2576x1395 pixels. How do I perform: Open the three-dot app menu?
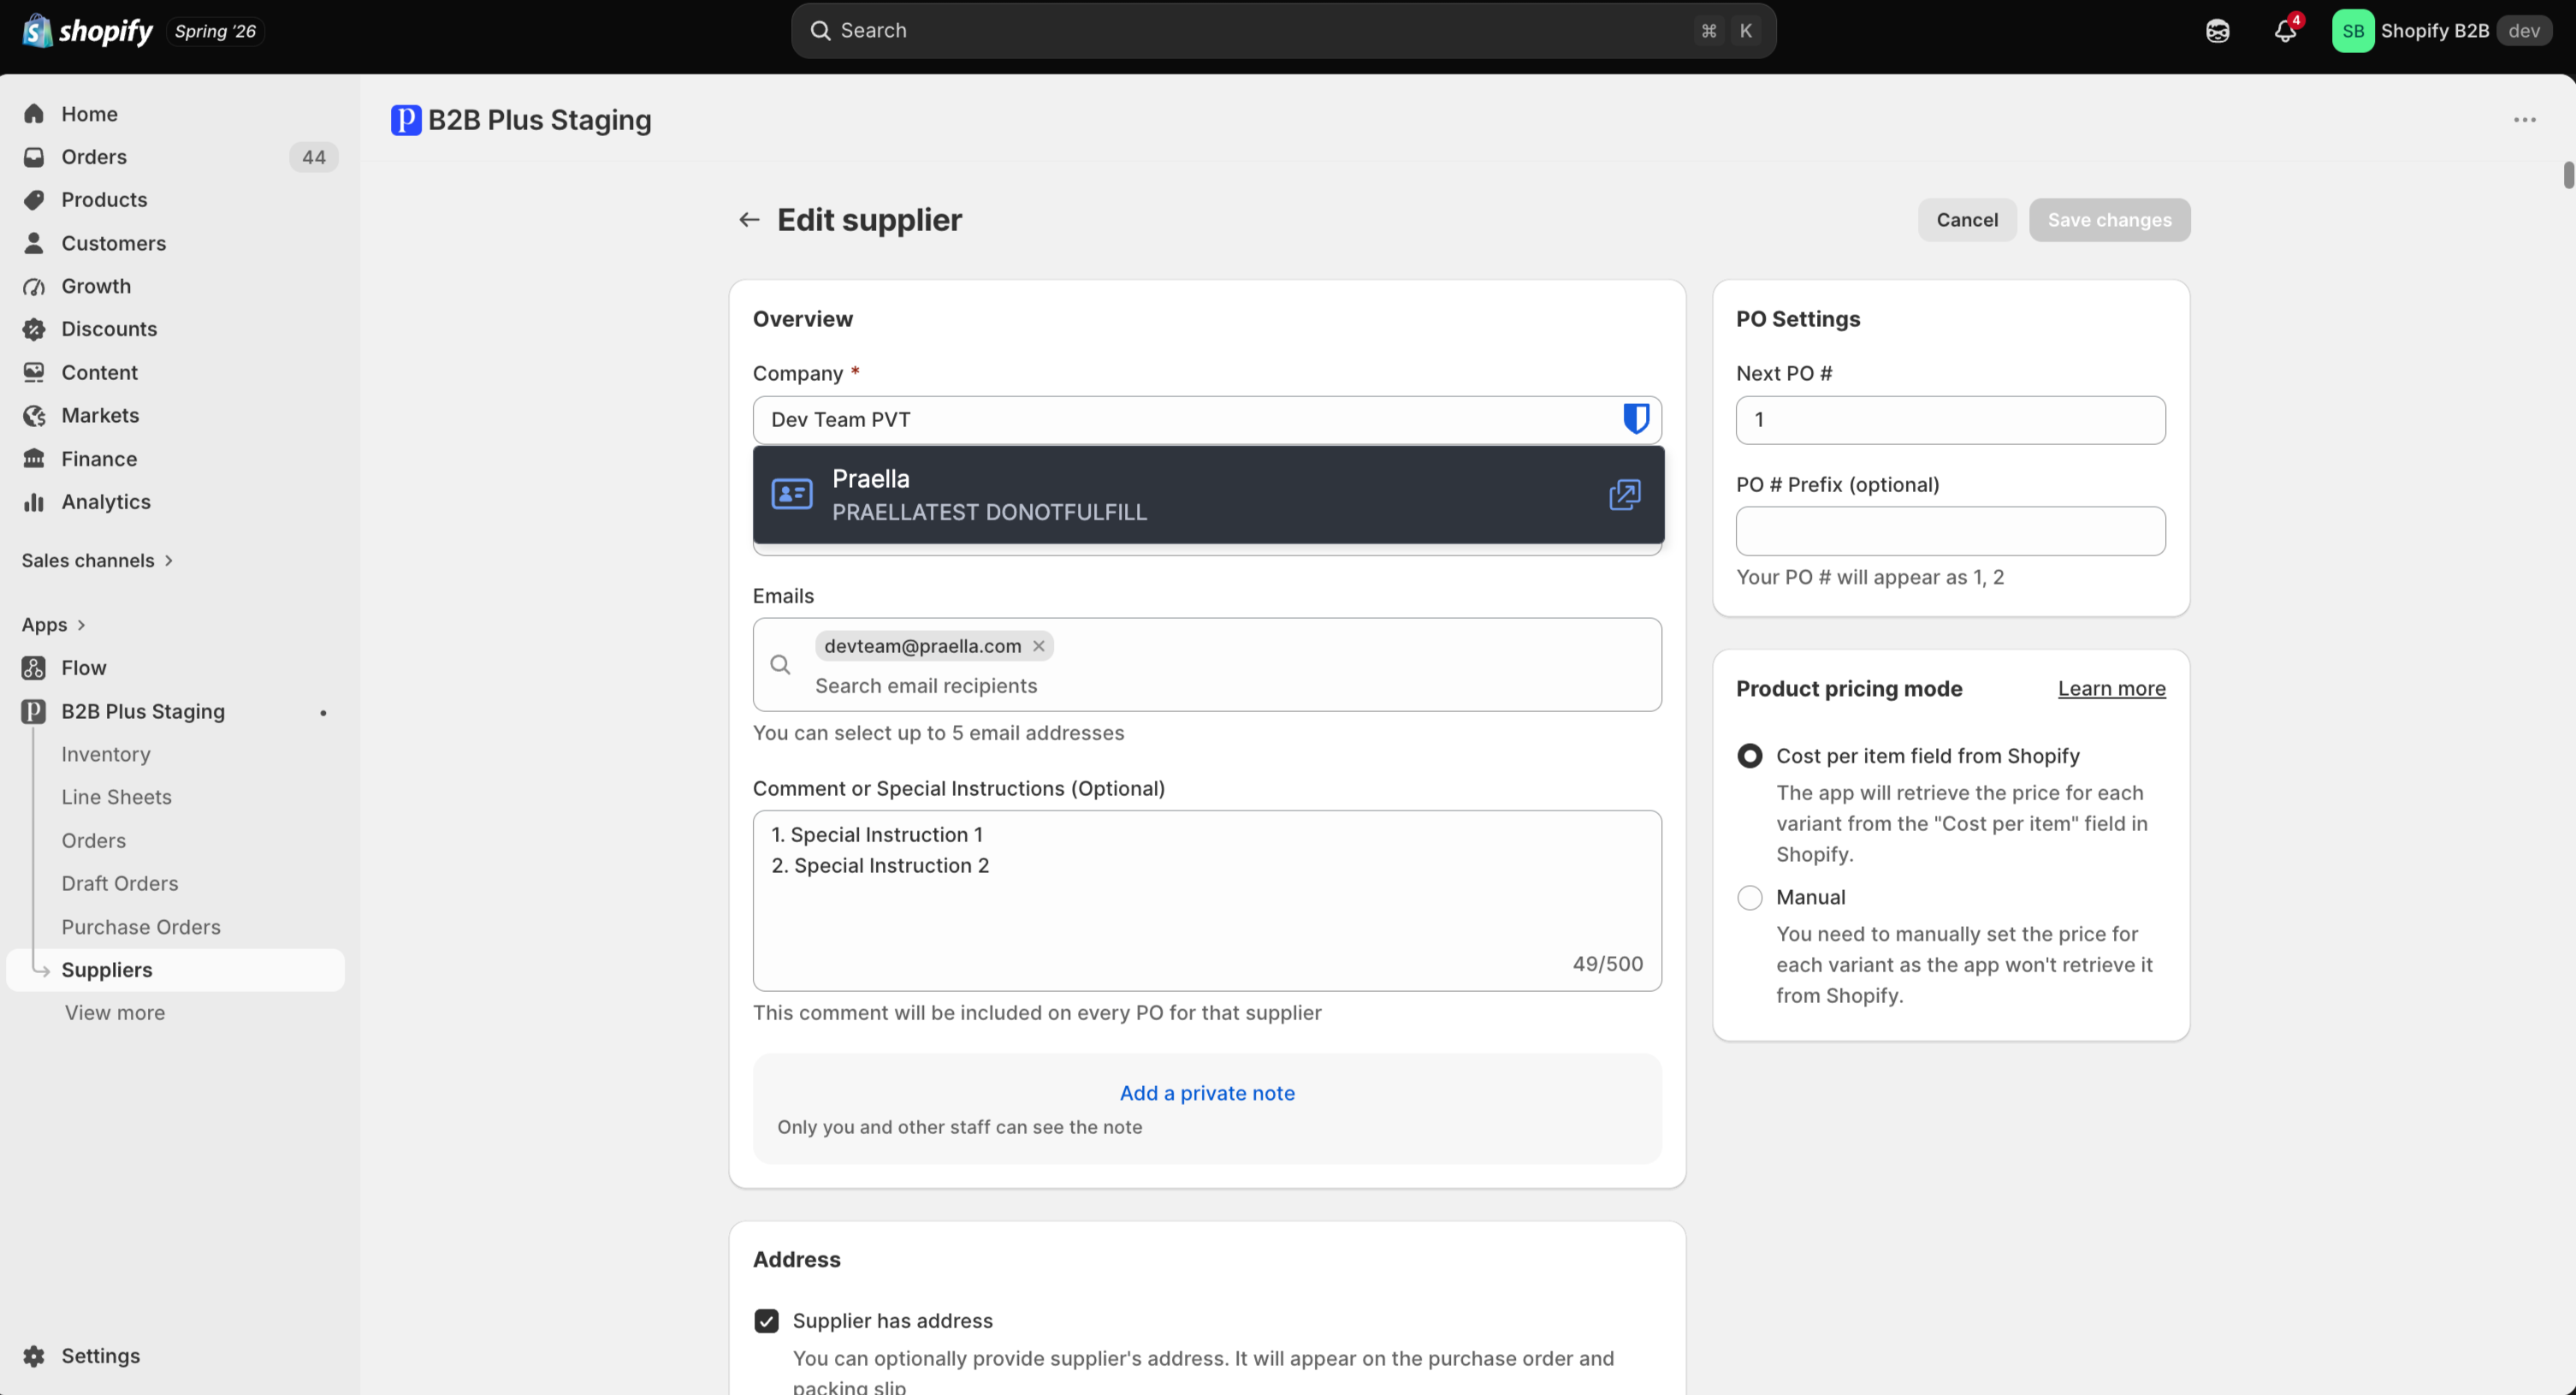coord(2524,120)
